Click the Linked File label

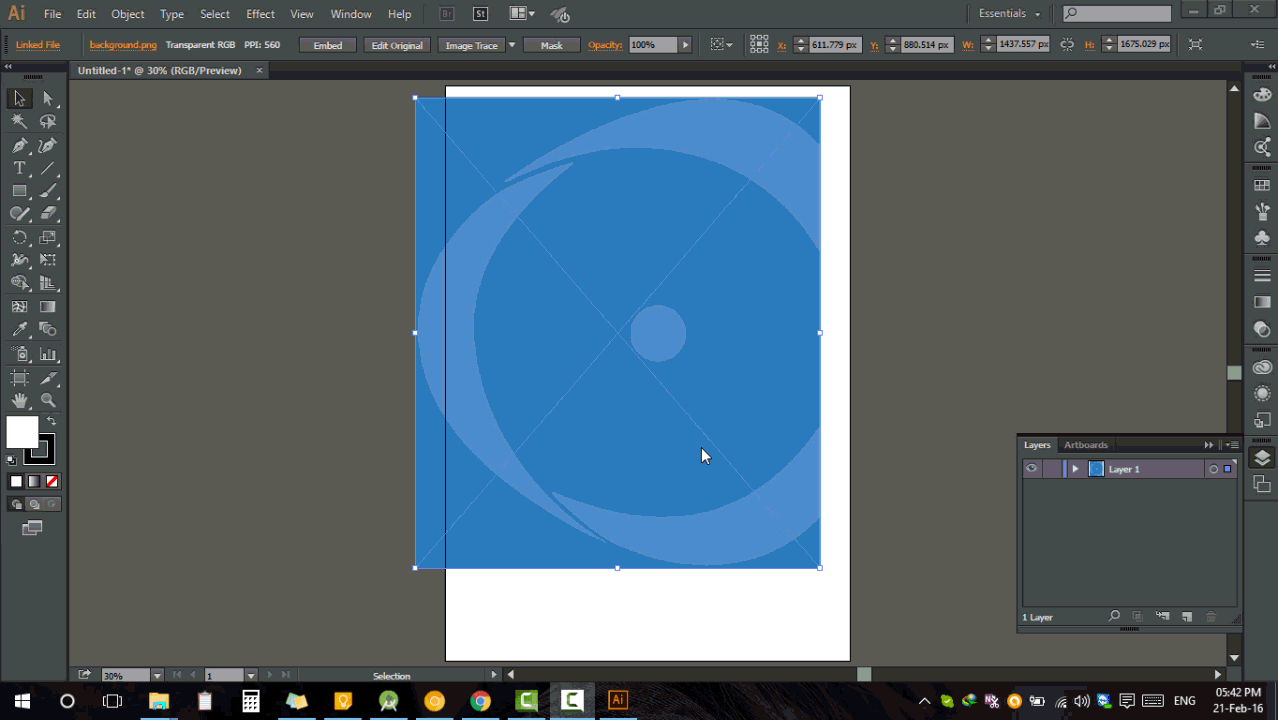(x=38, y=45)
